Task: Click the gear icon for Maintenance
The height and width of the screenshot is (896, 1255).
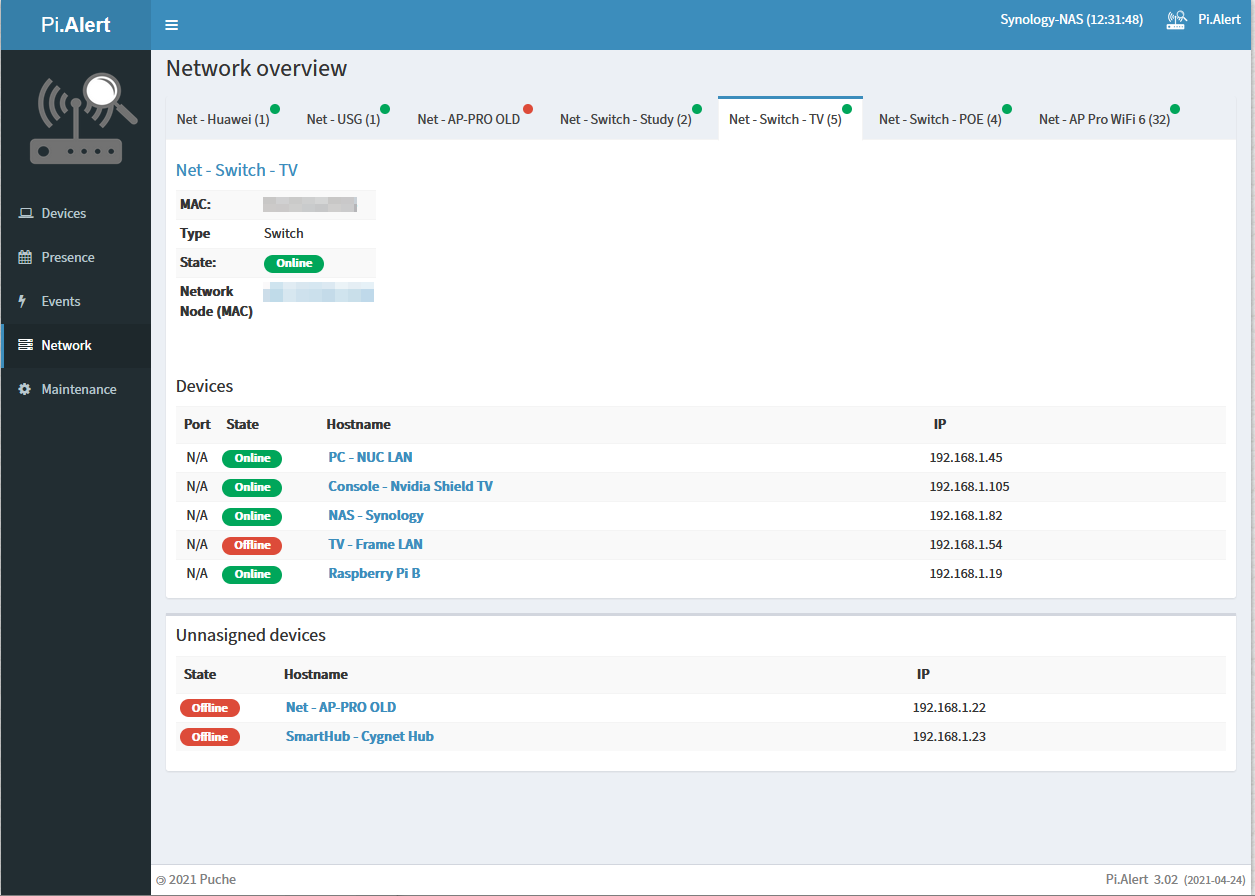Action: 26,389
